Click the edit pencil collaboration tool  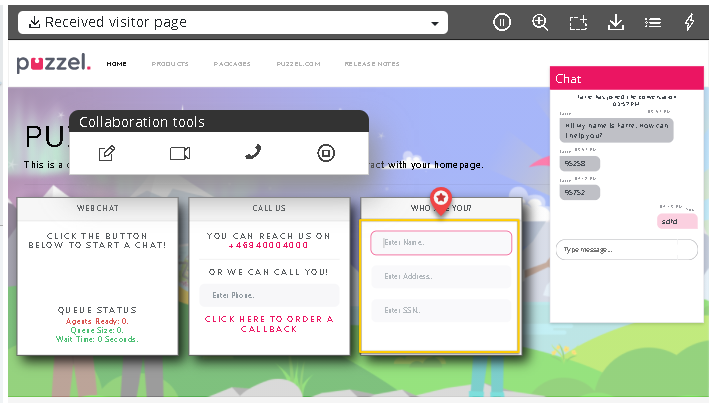tap(107, 153)
